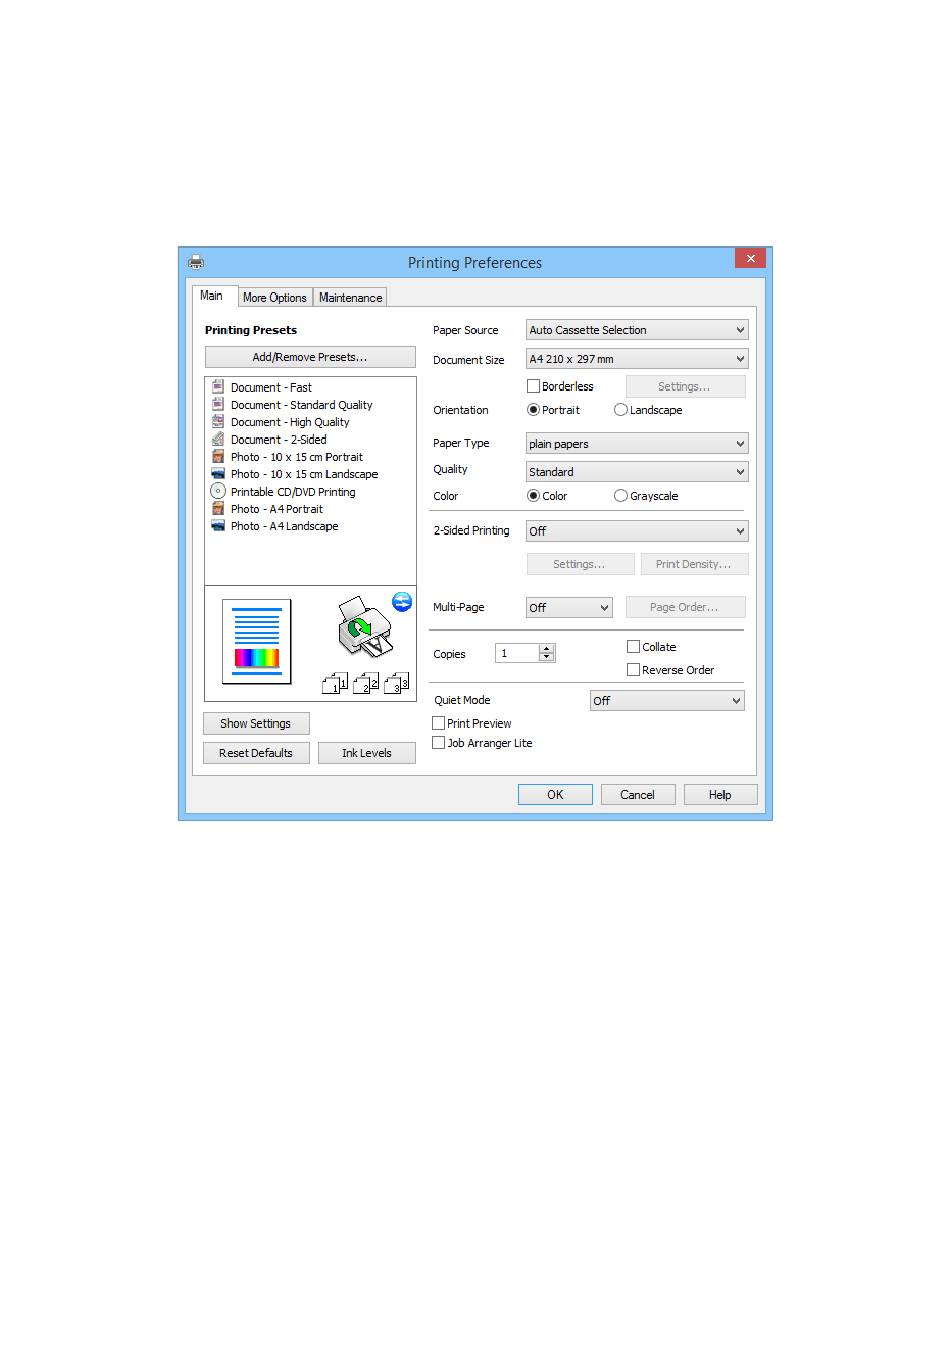Screen dimensions: 950x1370
Task: Click the Add/Remove Presets button
Action: [310, 357]
